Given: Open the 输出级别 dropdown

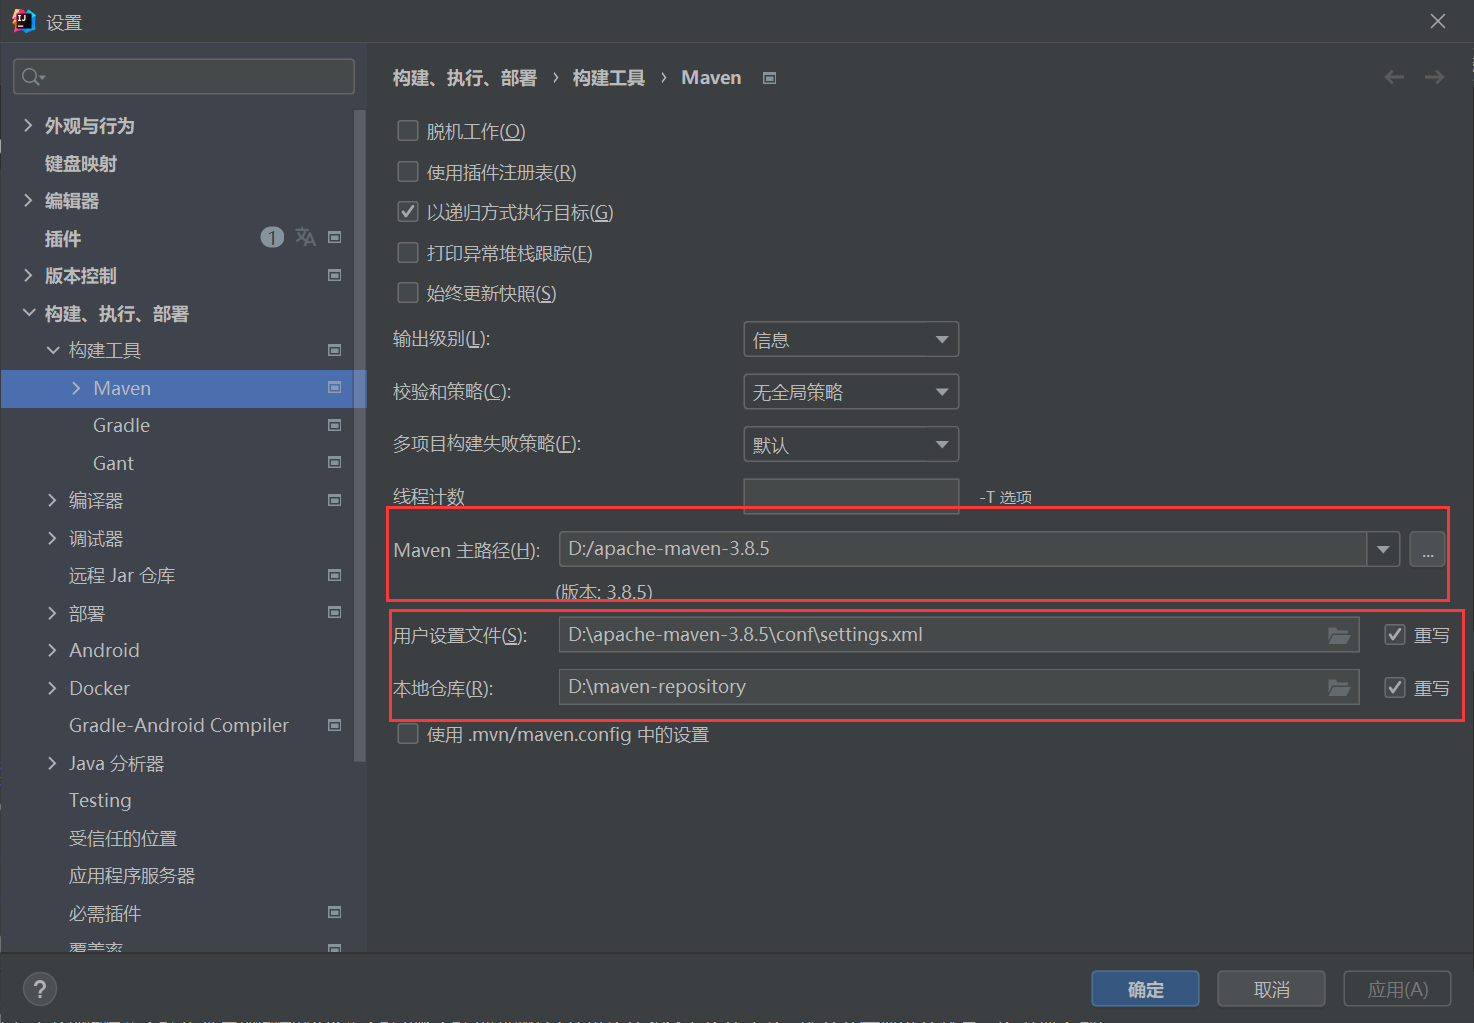Looking at the screenshot, I should click(850, 339).
